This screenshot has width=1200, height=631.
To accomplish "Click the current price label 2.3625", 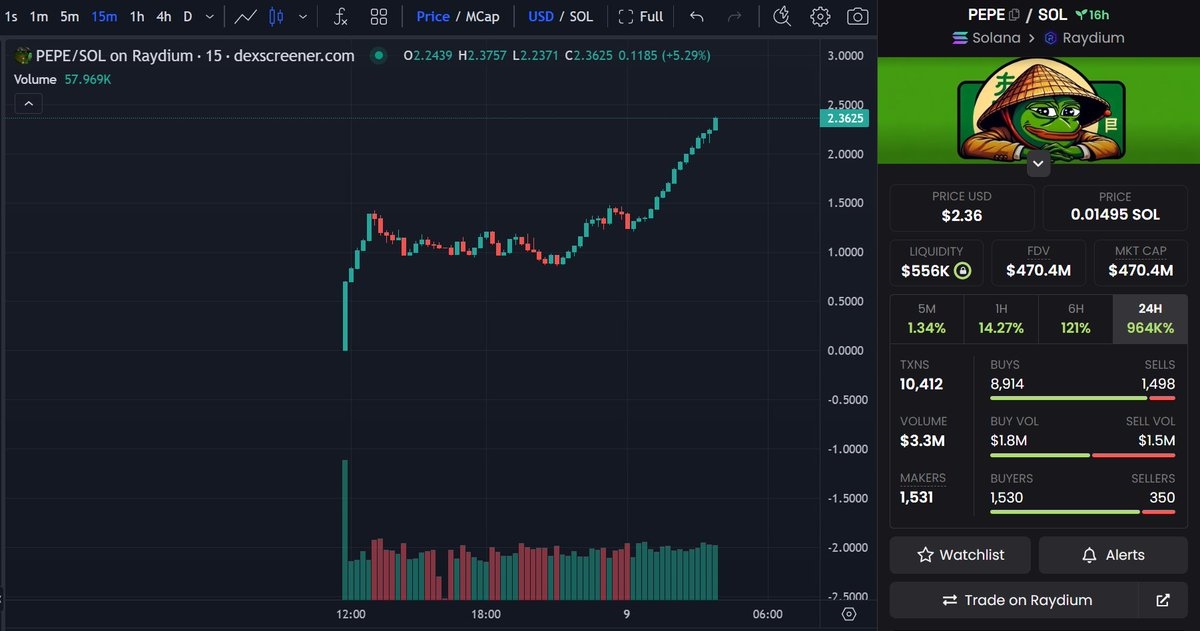I will [x=844, y=118].
